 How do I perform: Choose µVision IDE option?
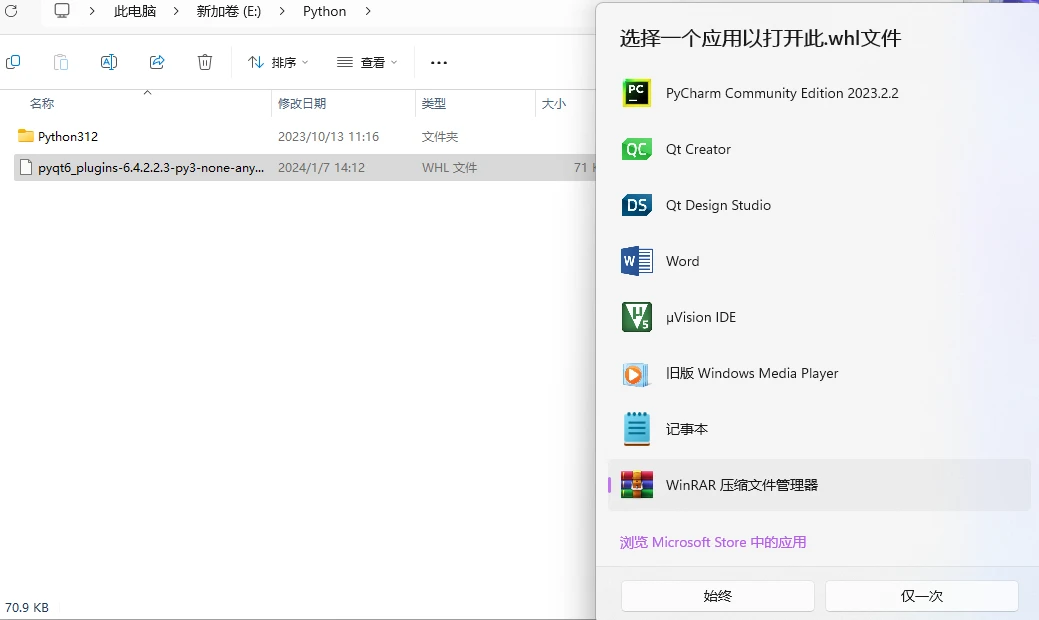point(819,317)
